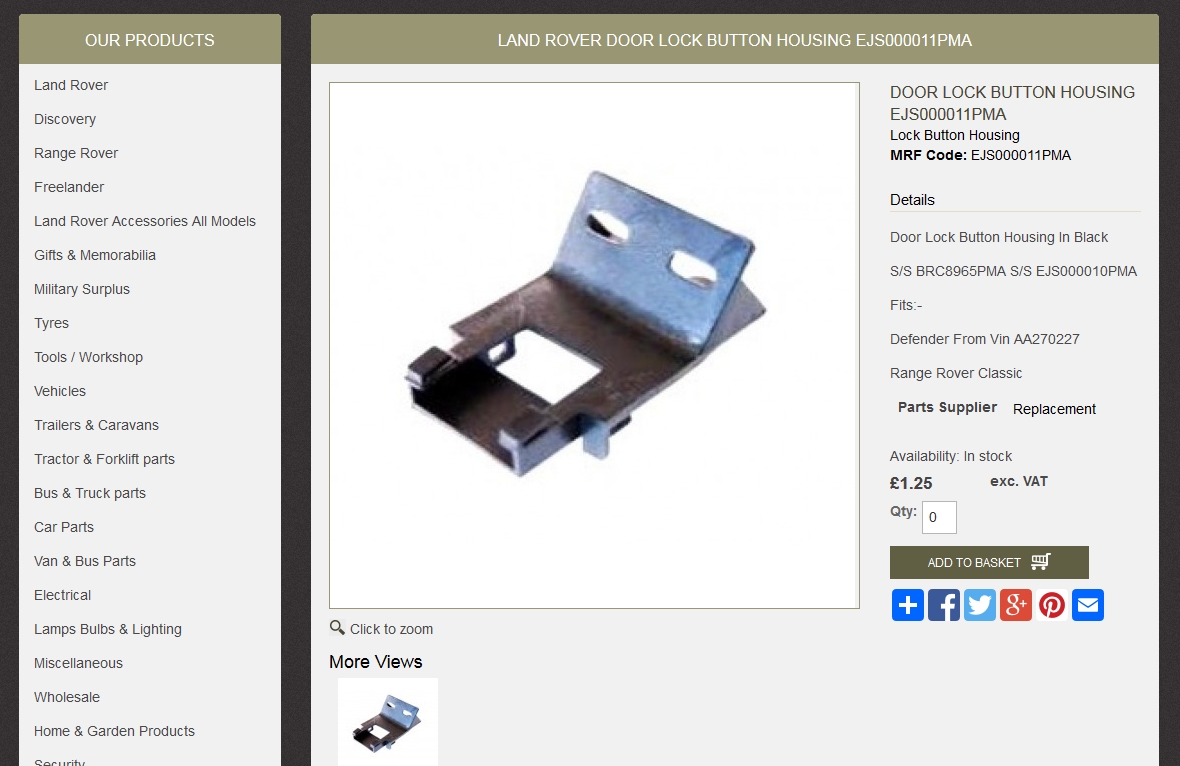Click the magnifier icon next to Click to zoom
This screenshot has width=1180, height=766.
(x=337, y=628)
